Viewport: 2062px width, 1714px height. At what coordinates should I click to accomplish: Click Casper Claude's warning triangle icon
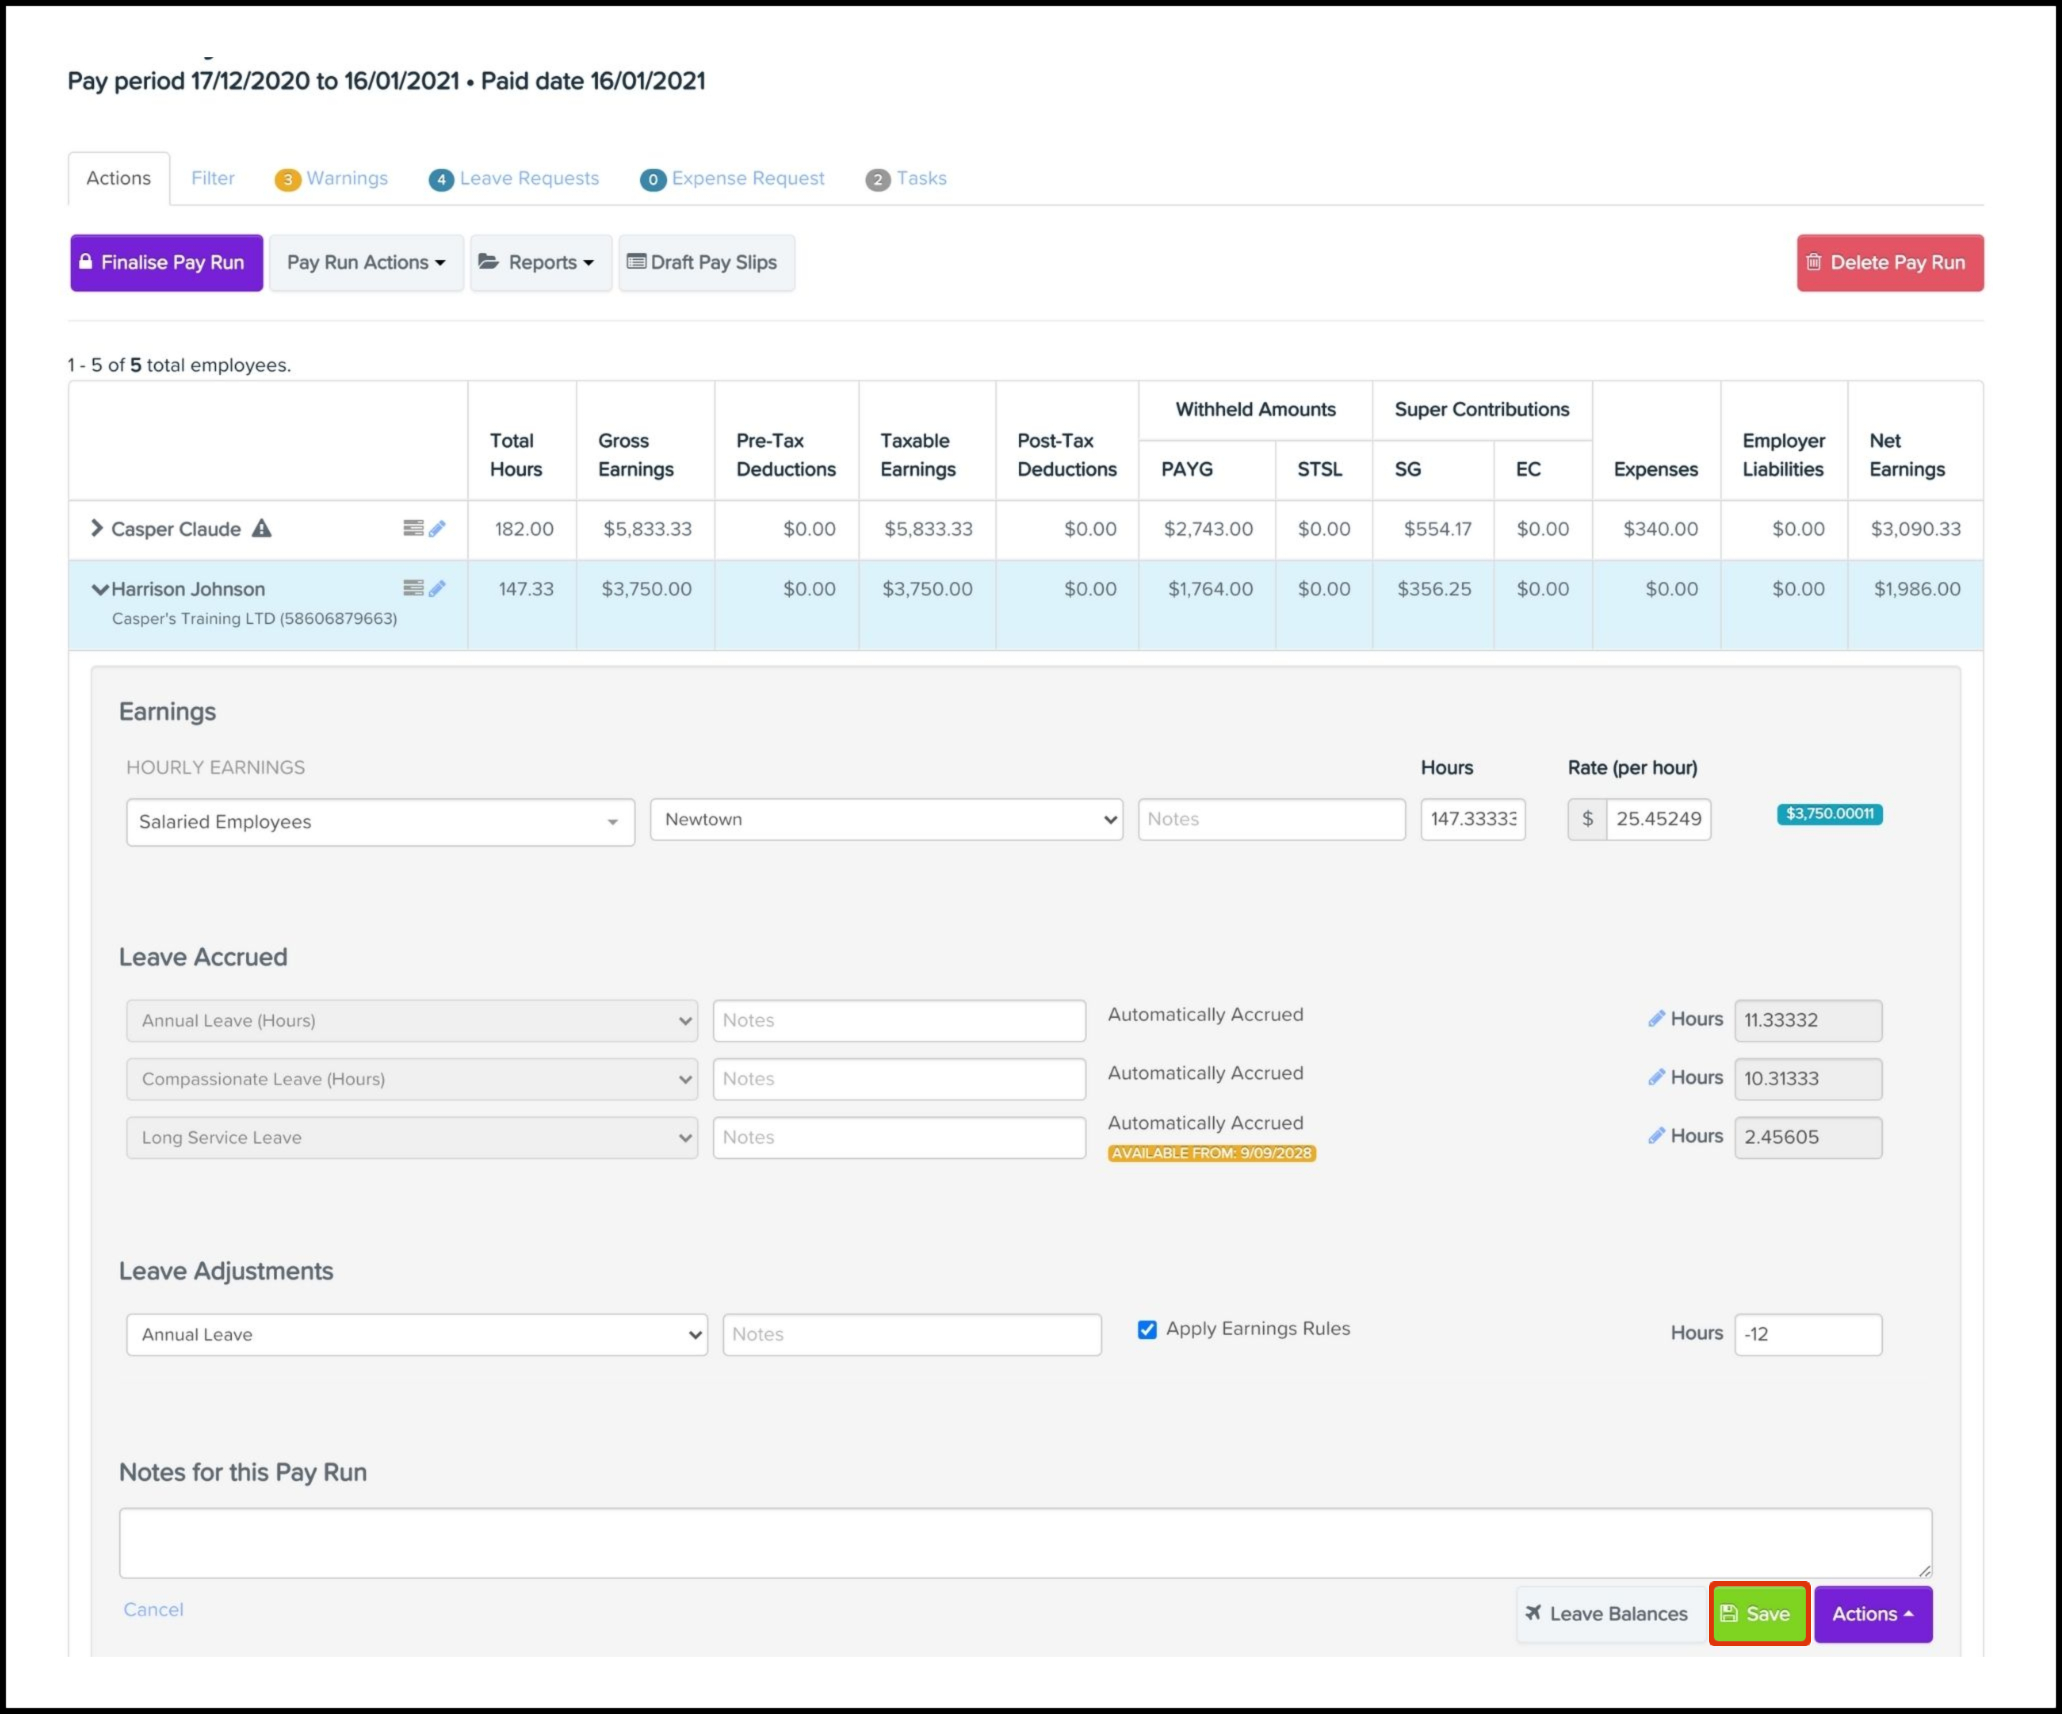(261, 528)
